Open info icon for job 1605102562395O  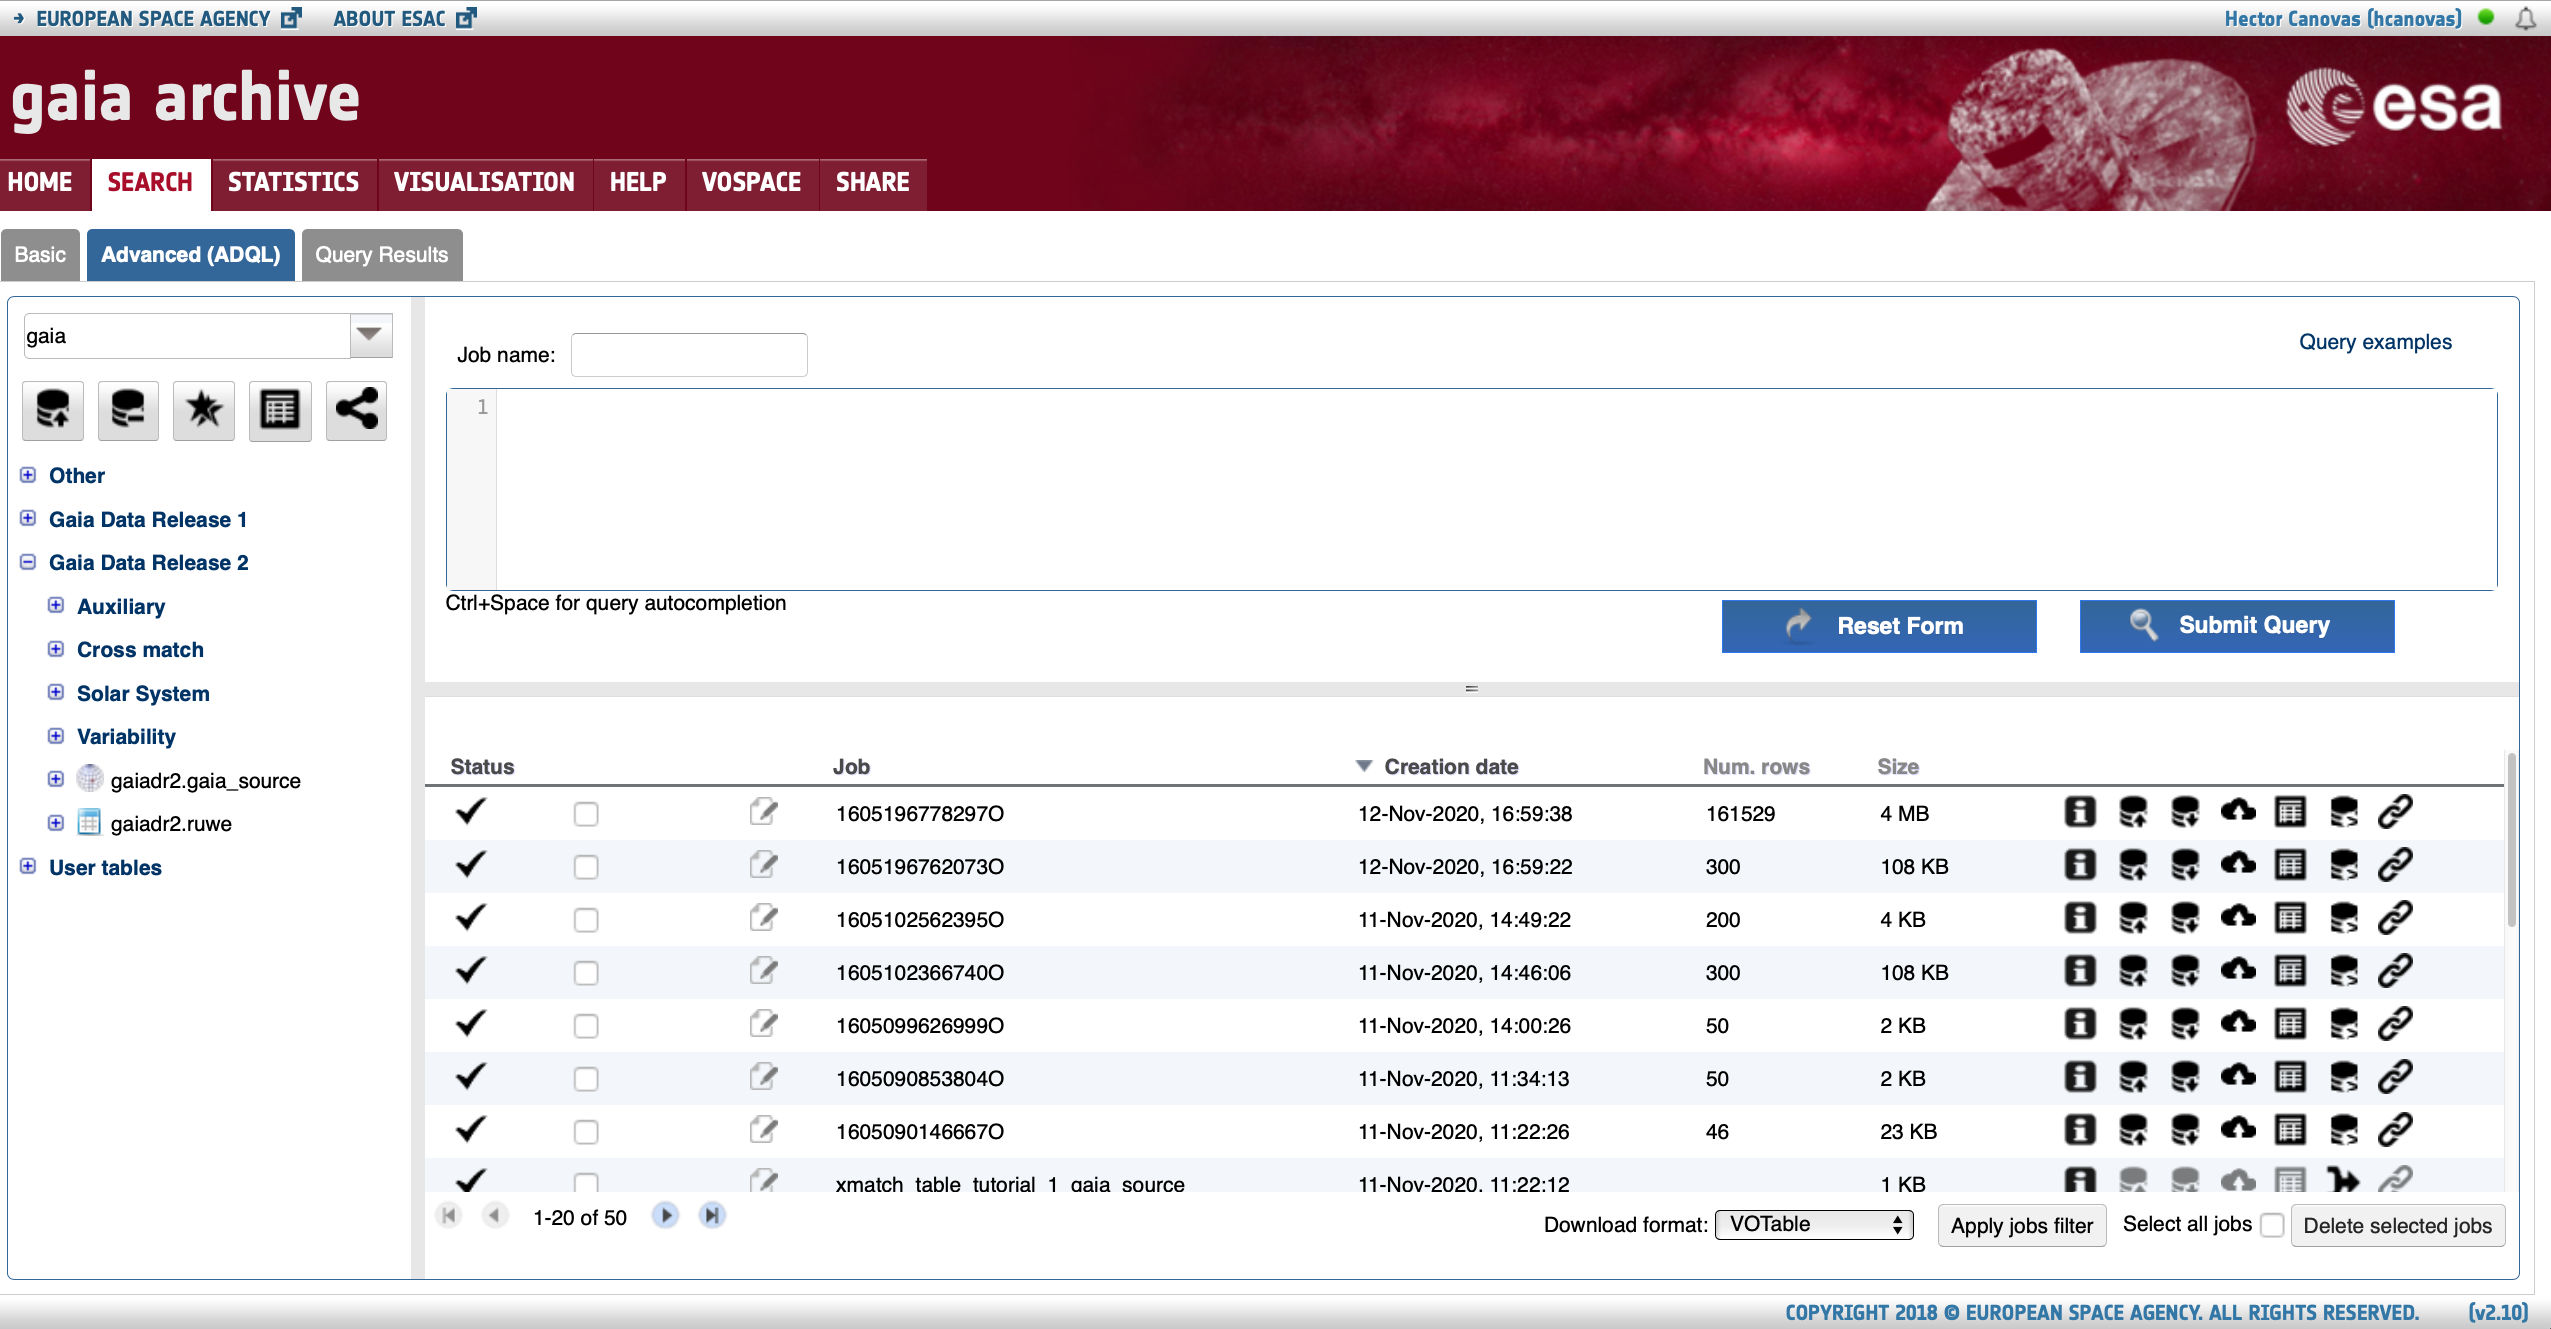tap(2080, 918)
